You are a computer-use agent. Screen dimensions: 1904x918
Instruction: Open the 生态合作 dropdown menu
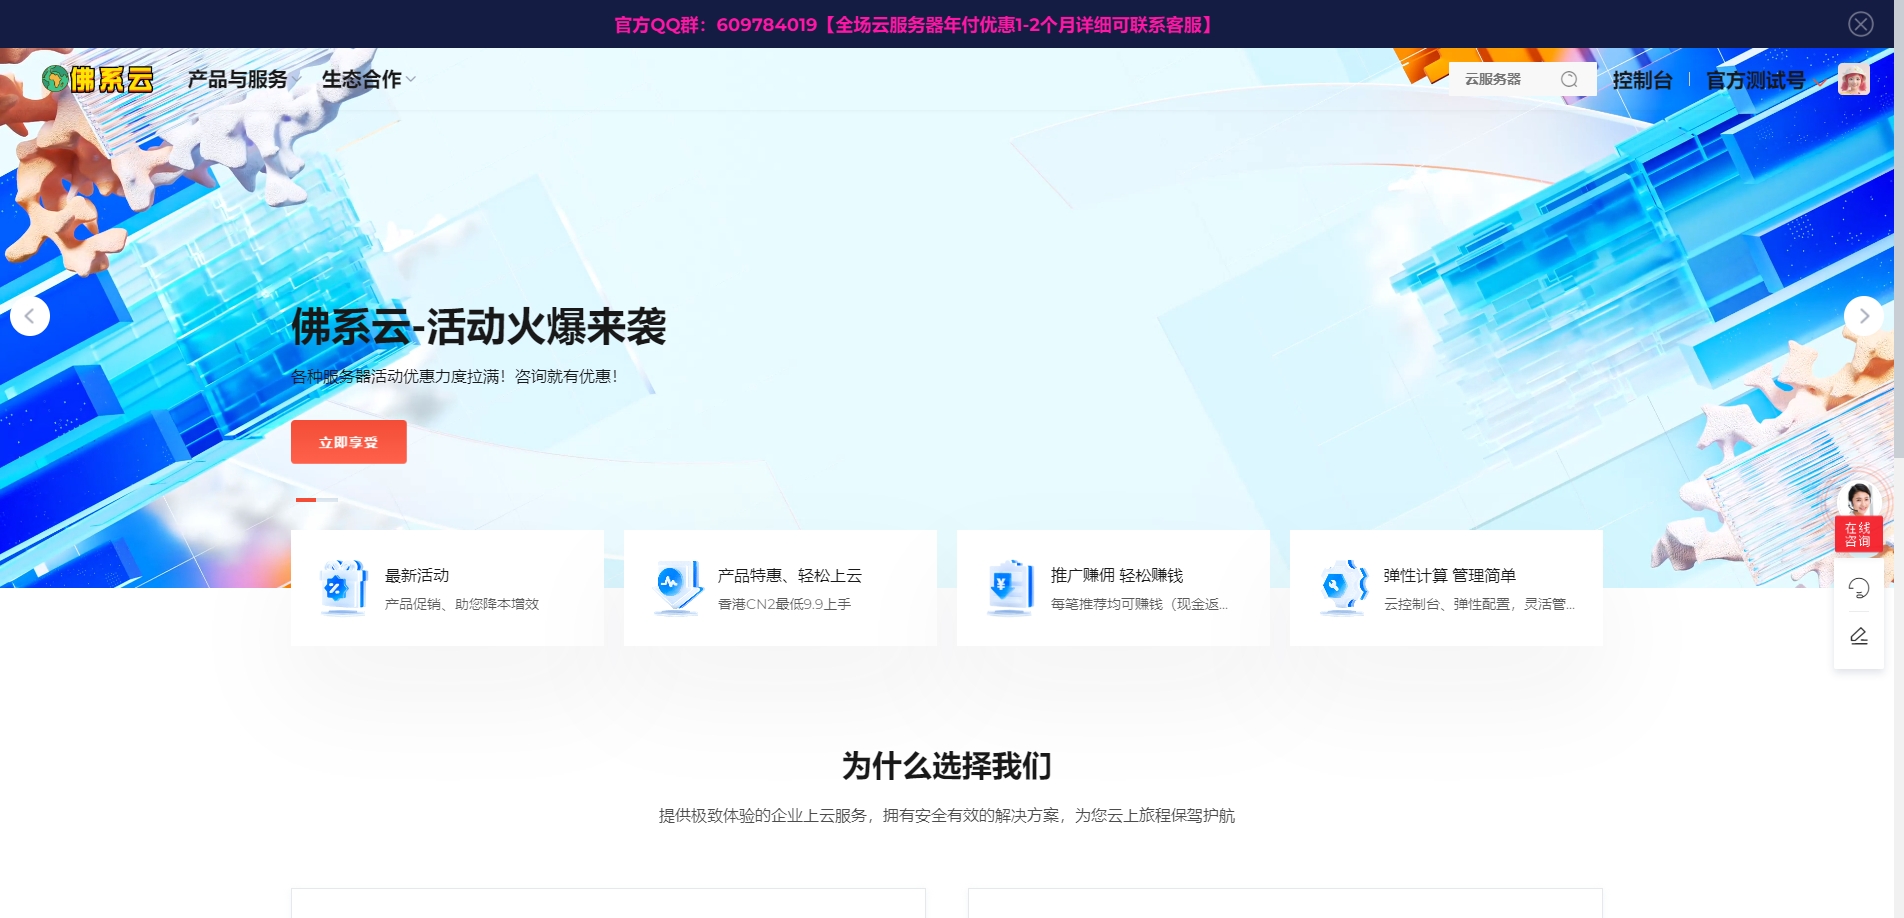[x=364, y=79]
